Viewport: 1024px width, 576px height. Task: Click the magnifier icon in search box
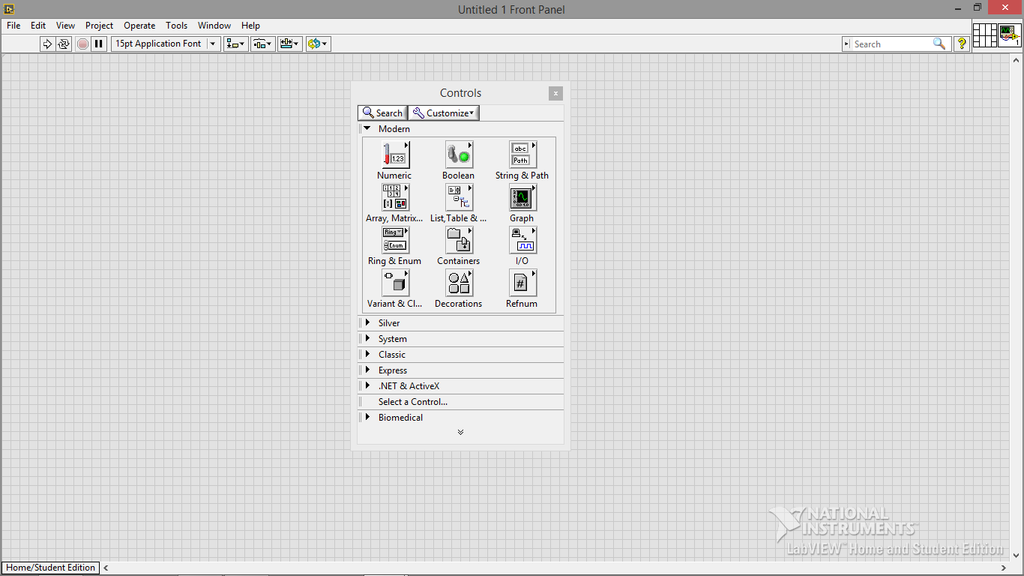click(939, 44)
